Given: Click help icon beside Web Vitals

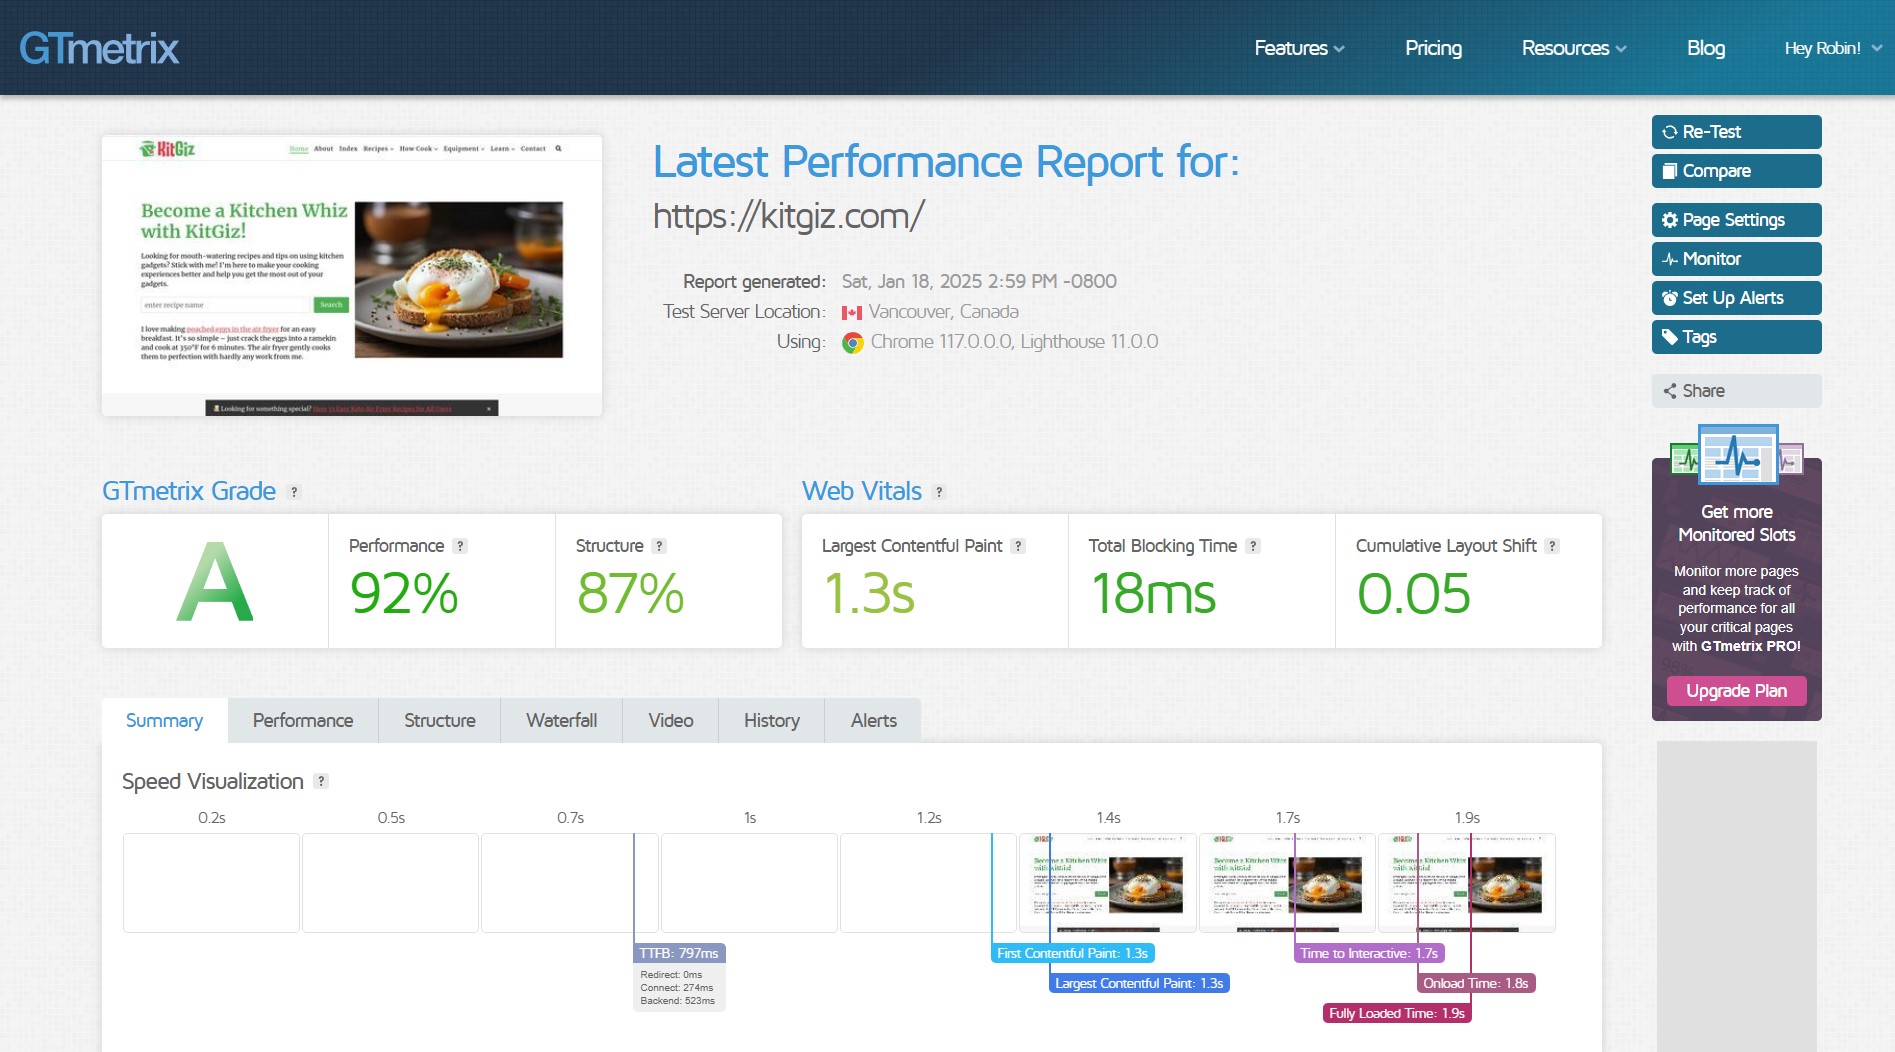Looking at the screenshot, I should [x=938, y=492].
